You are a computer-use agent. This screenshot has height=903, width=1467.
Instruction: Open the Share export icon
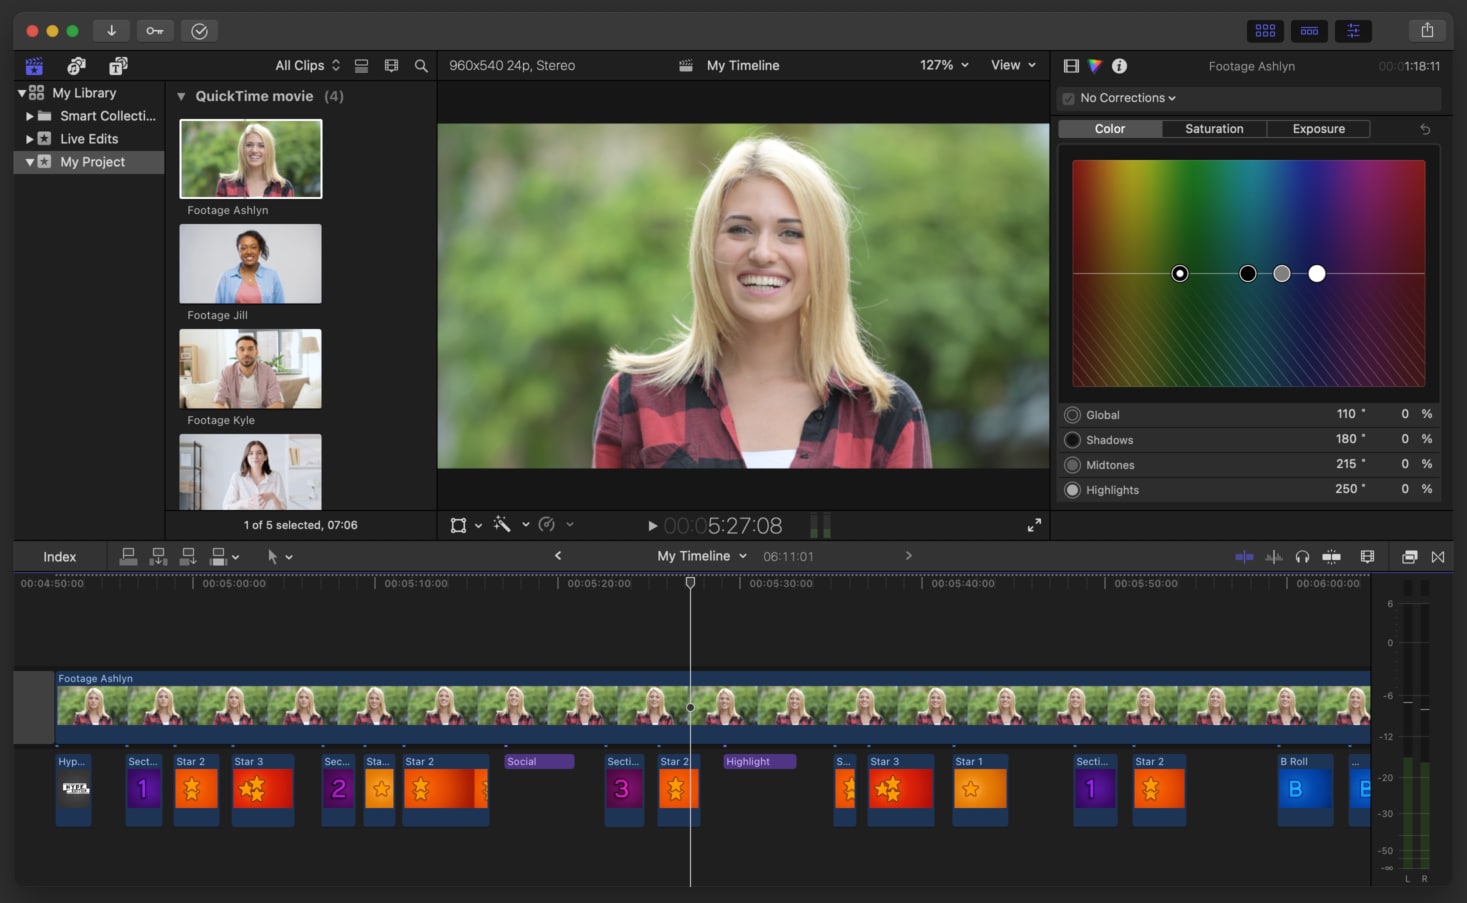[1427, 31]
